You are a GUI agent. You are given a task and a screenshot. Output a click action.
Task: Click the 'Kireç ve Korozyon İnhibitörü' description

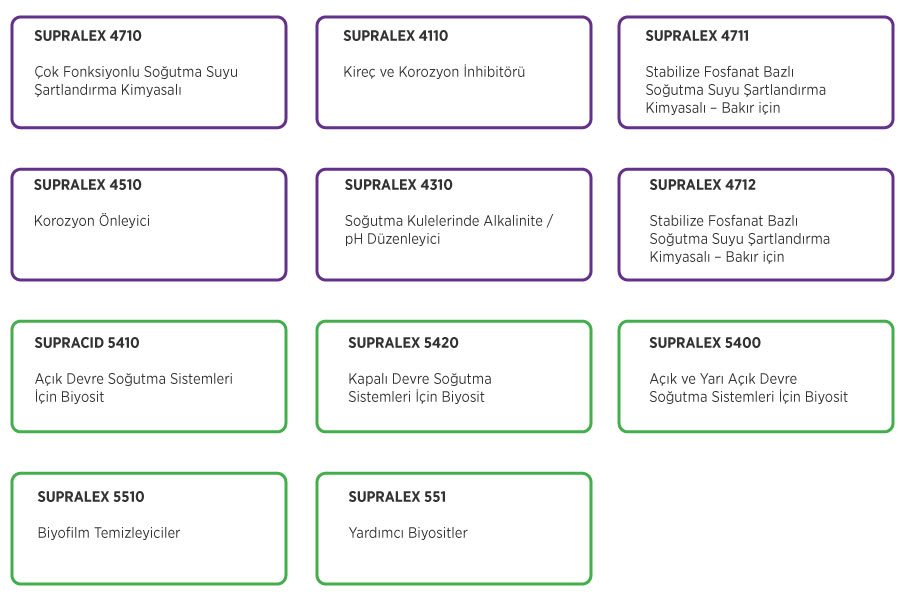point(434,72)
